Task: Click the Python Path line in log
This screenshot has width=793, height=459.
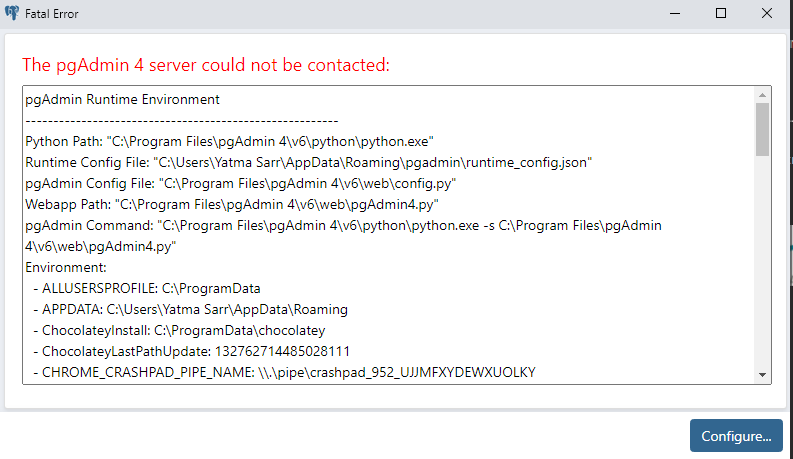Action: click(x=229, y=141)
